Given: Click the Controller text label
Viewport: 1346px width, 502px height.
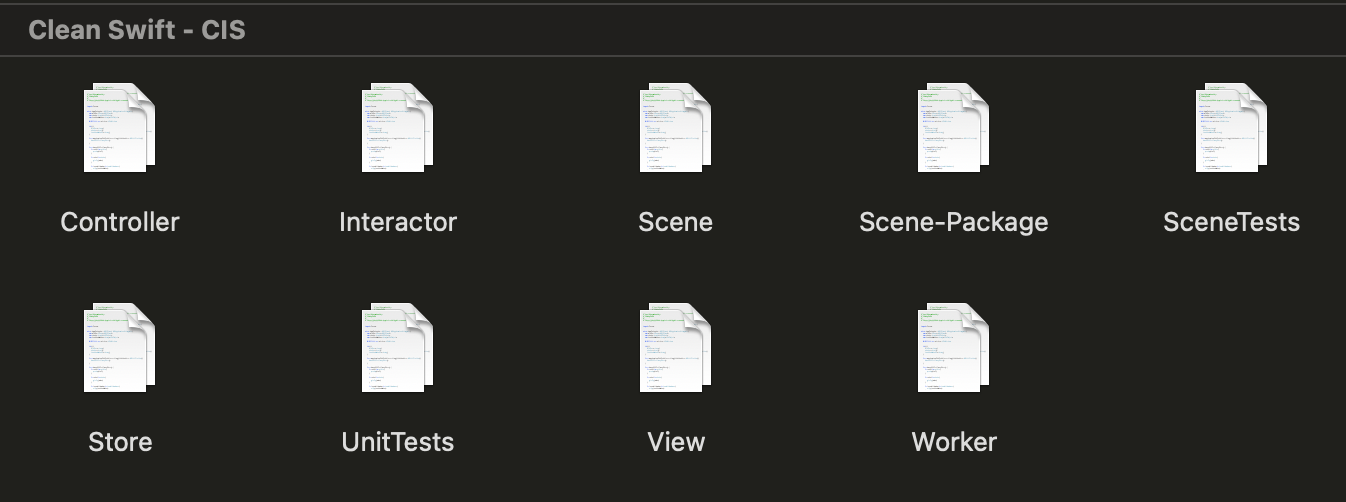Looking at the screenshot, I should [x=120, y=222].
